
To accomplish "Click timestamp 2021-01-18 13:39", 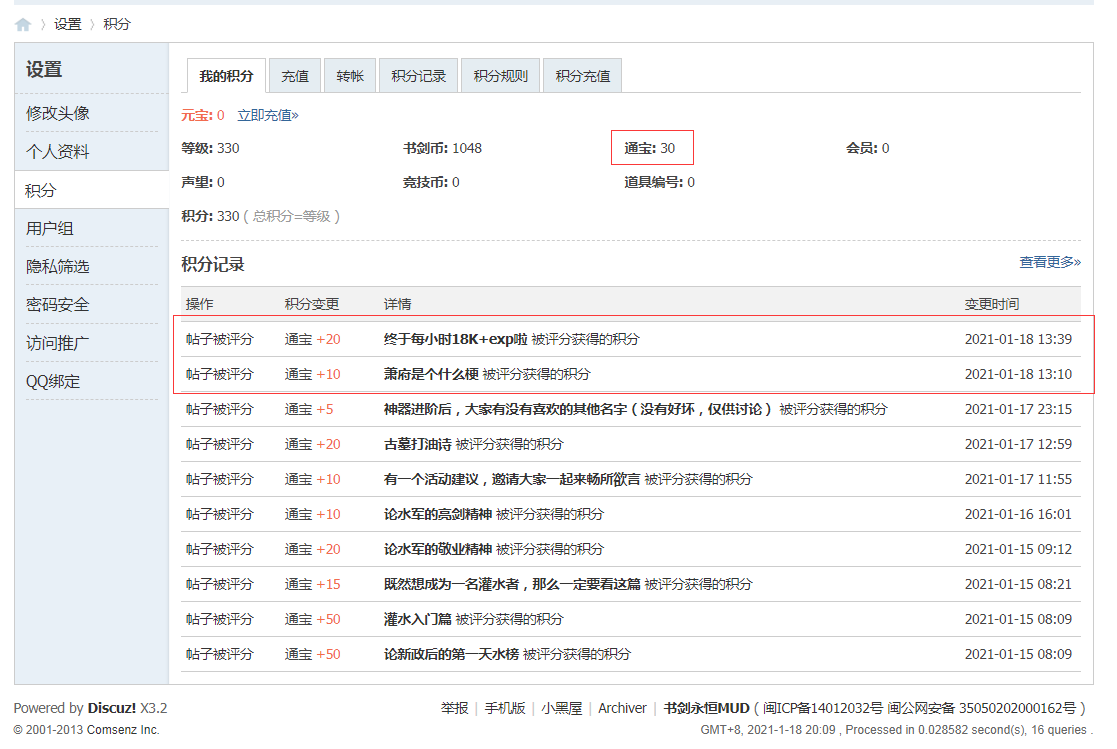I will click(1018, 339).
